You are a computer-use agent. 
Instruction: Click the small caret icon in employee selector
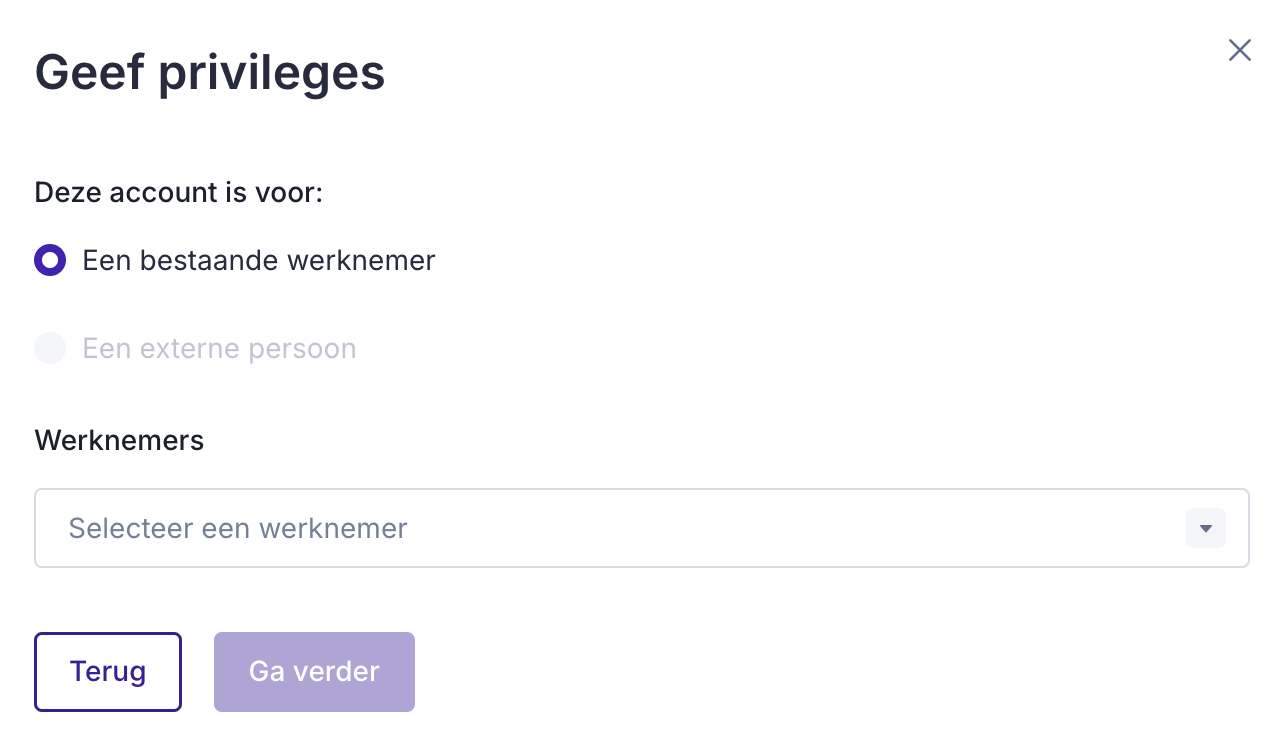coord(1205,528)
